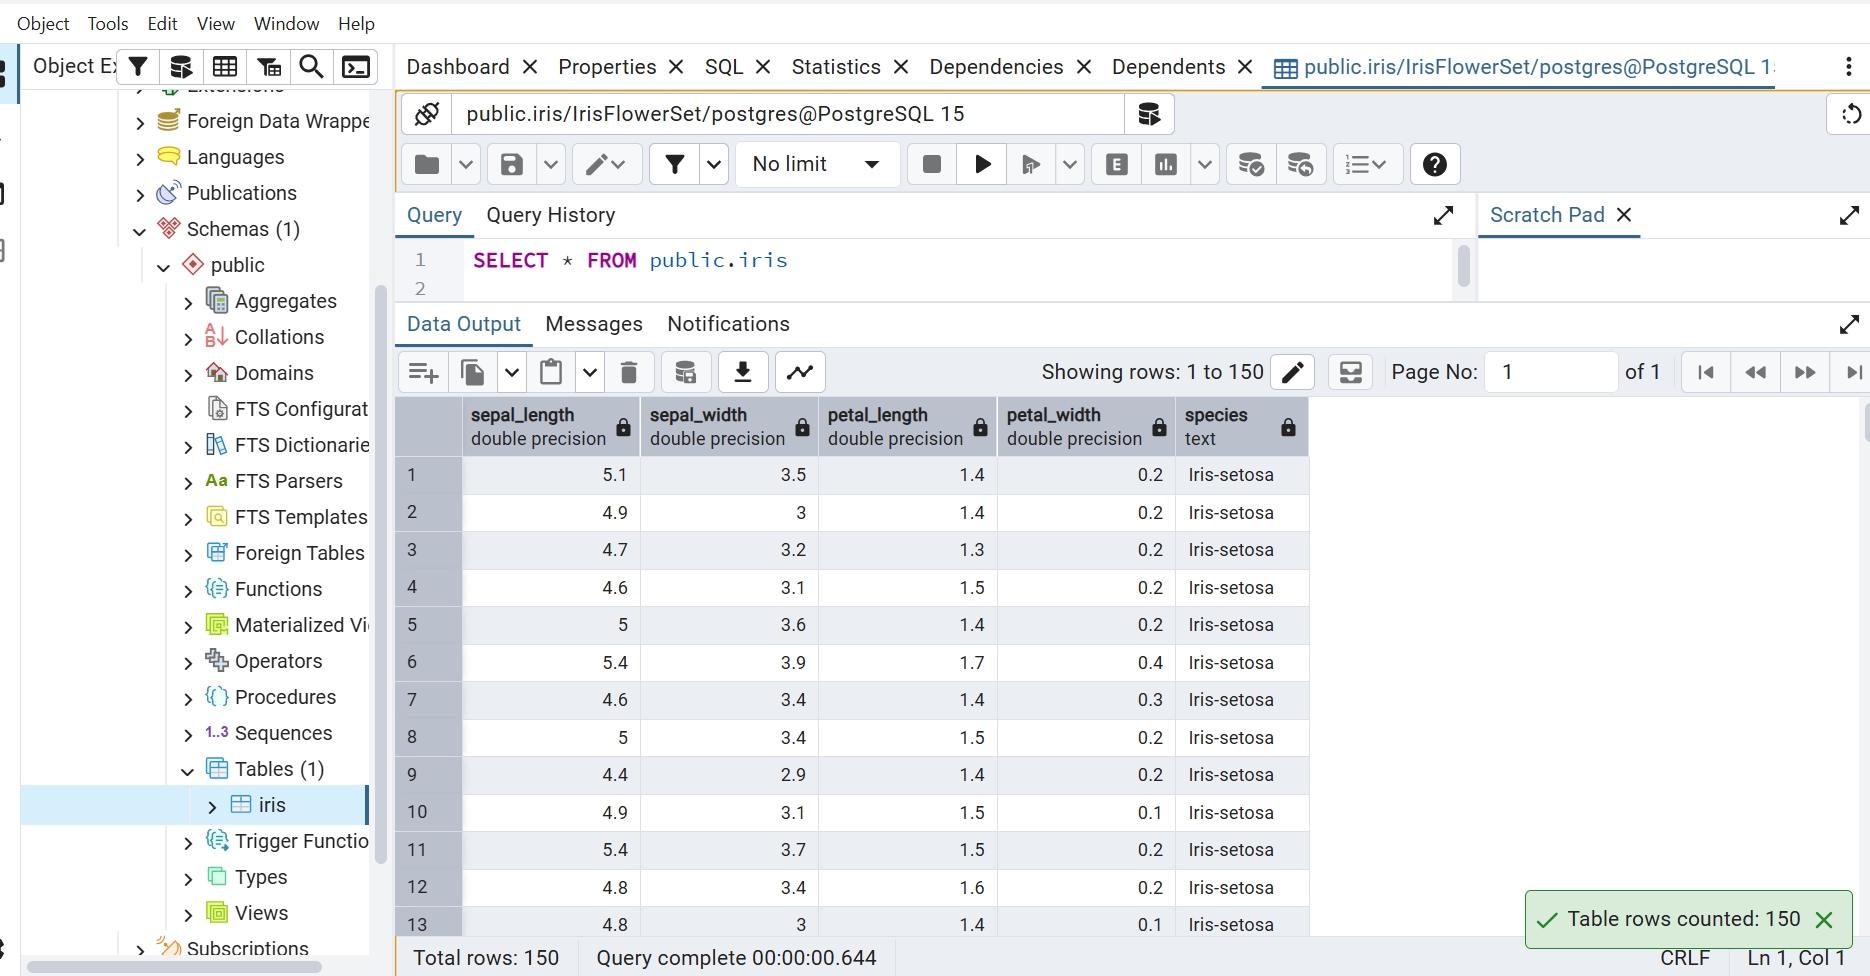The height and width of the screenshot is (976, 1870).
Task: Click the Explain Analyze chart icon
Action: (1166, 164)
